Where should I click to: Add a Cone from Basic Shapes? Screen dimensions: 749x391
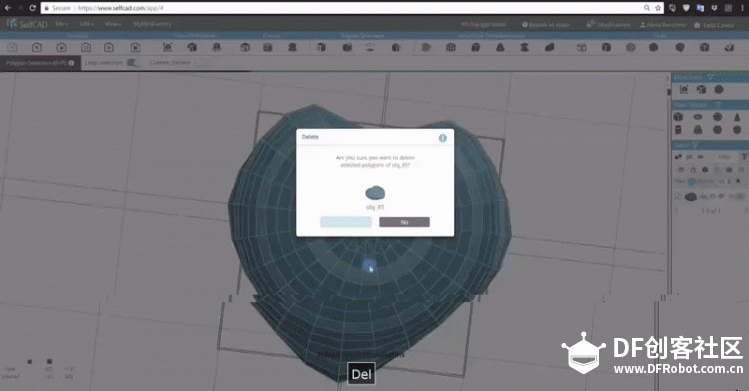(x=737, y=117)
